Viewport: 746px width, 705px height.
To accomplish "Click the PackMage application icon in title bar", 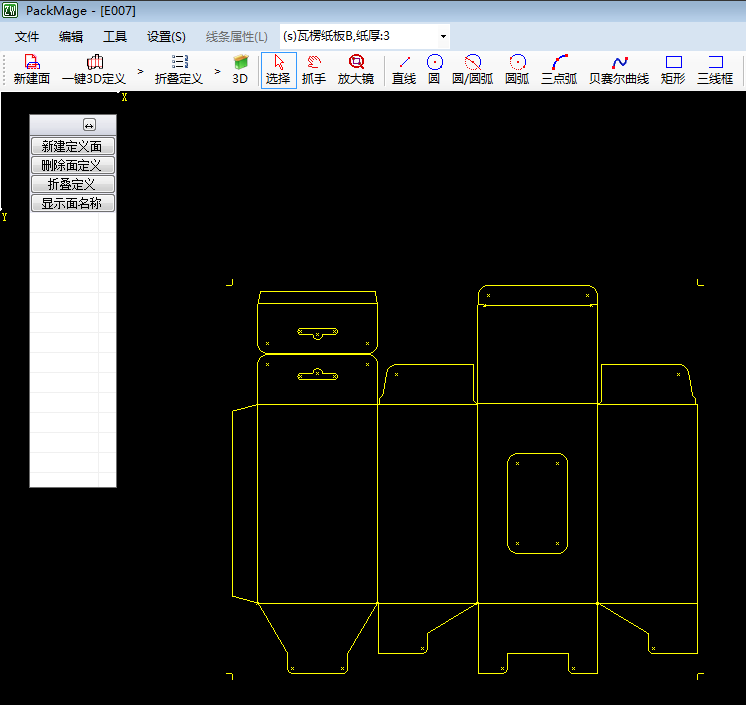I will [10, 10].
